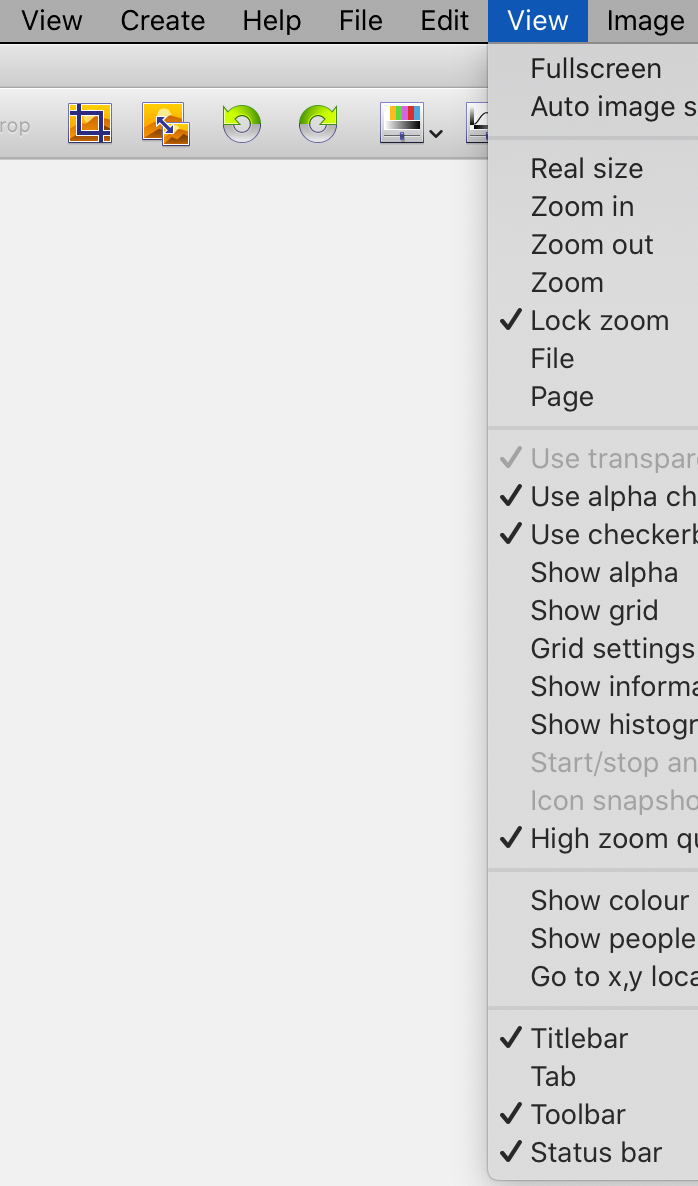Click Zoom in menu entry

(x=582, y=207)
